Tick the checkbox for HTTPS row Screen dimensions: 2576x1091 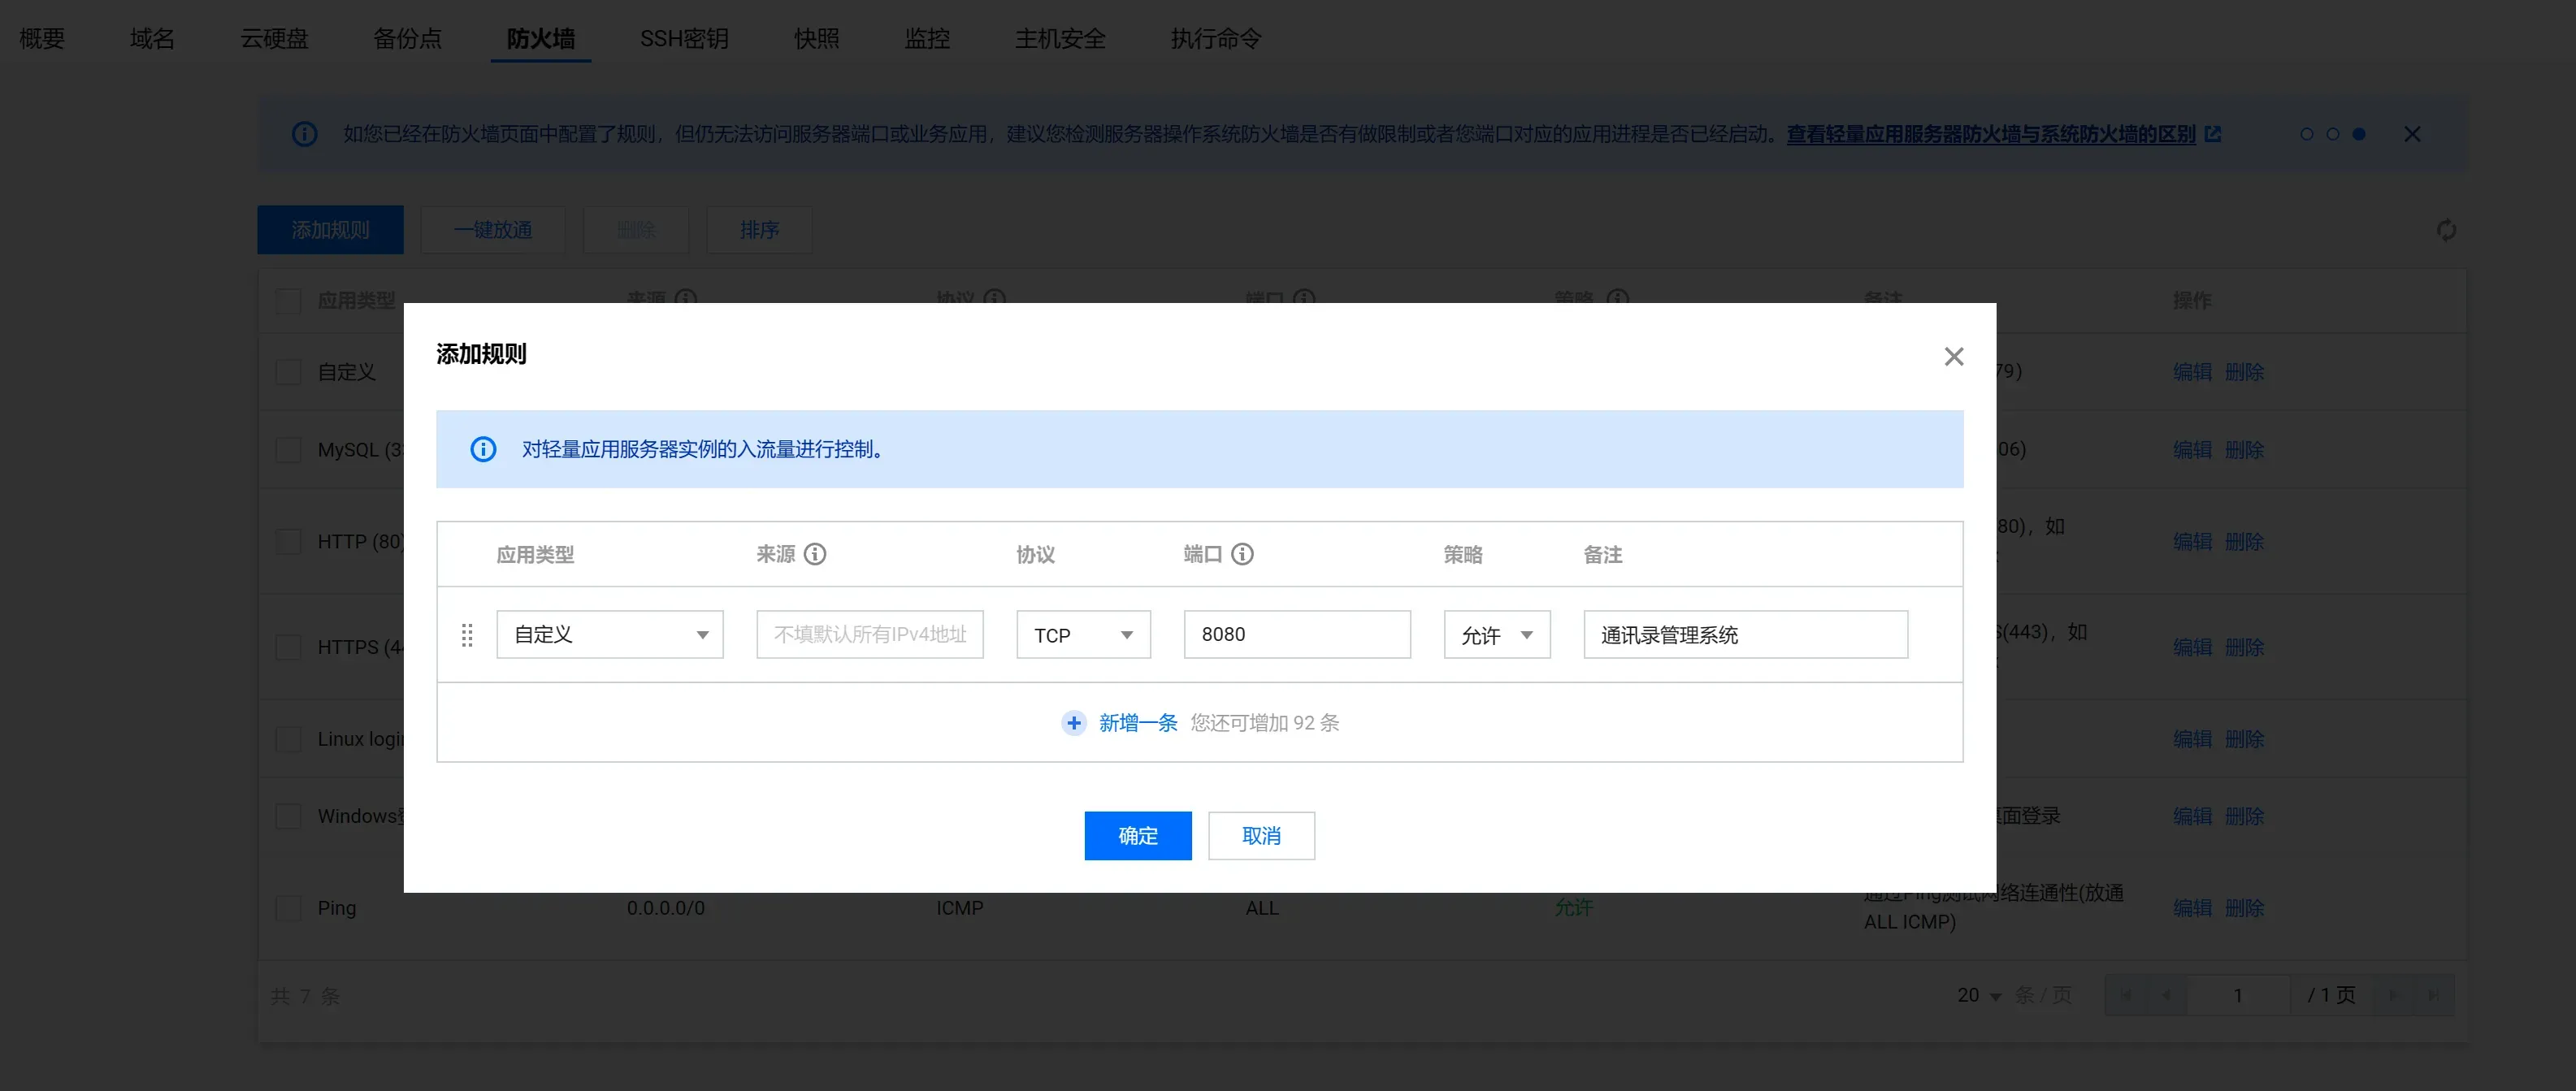288,647
